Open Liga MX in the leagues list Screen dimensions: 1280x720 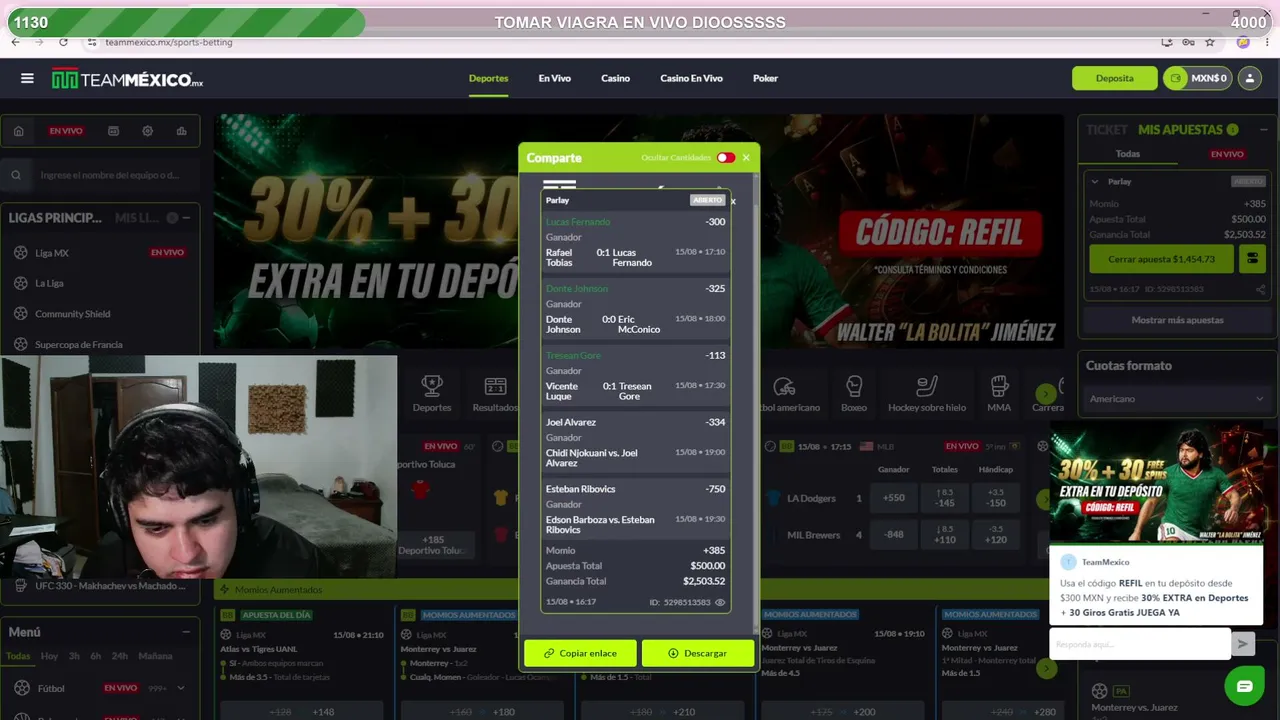(100, 253)
